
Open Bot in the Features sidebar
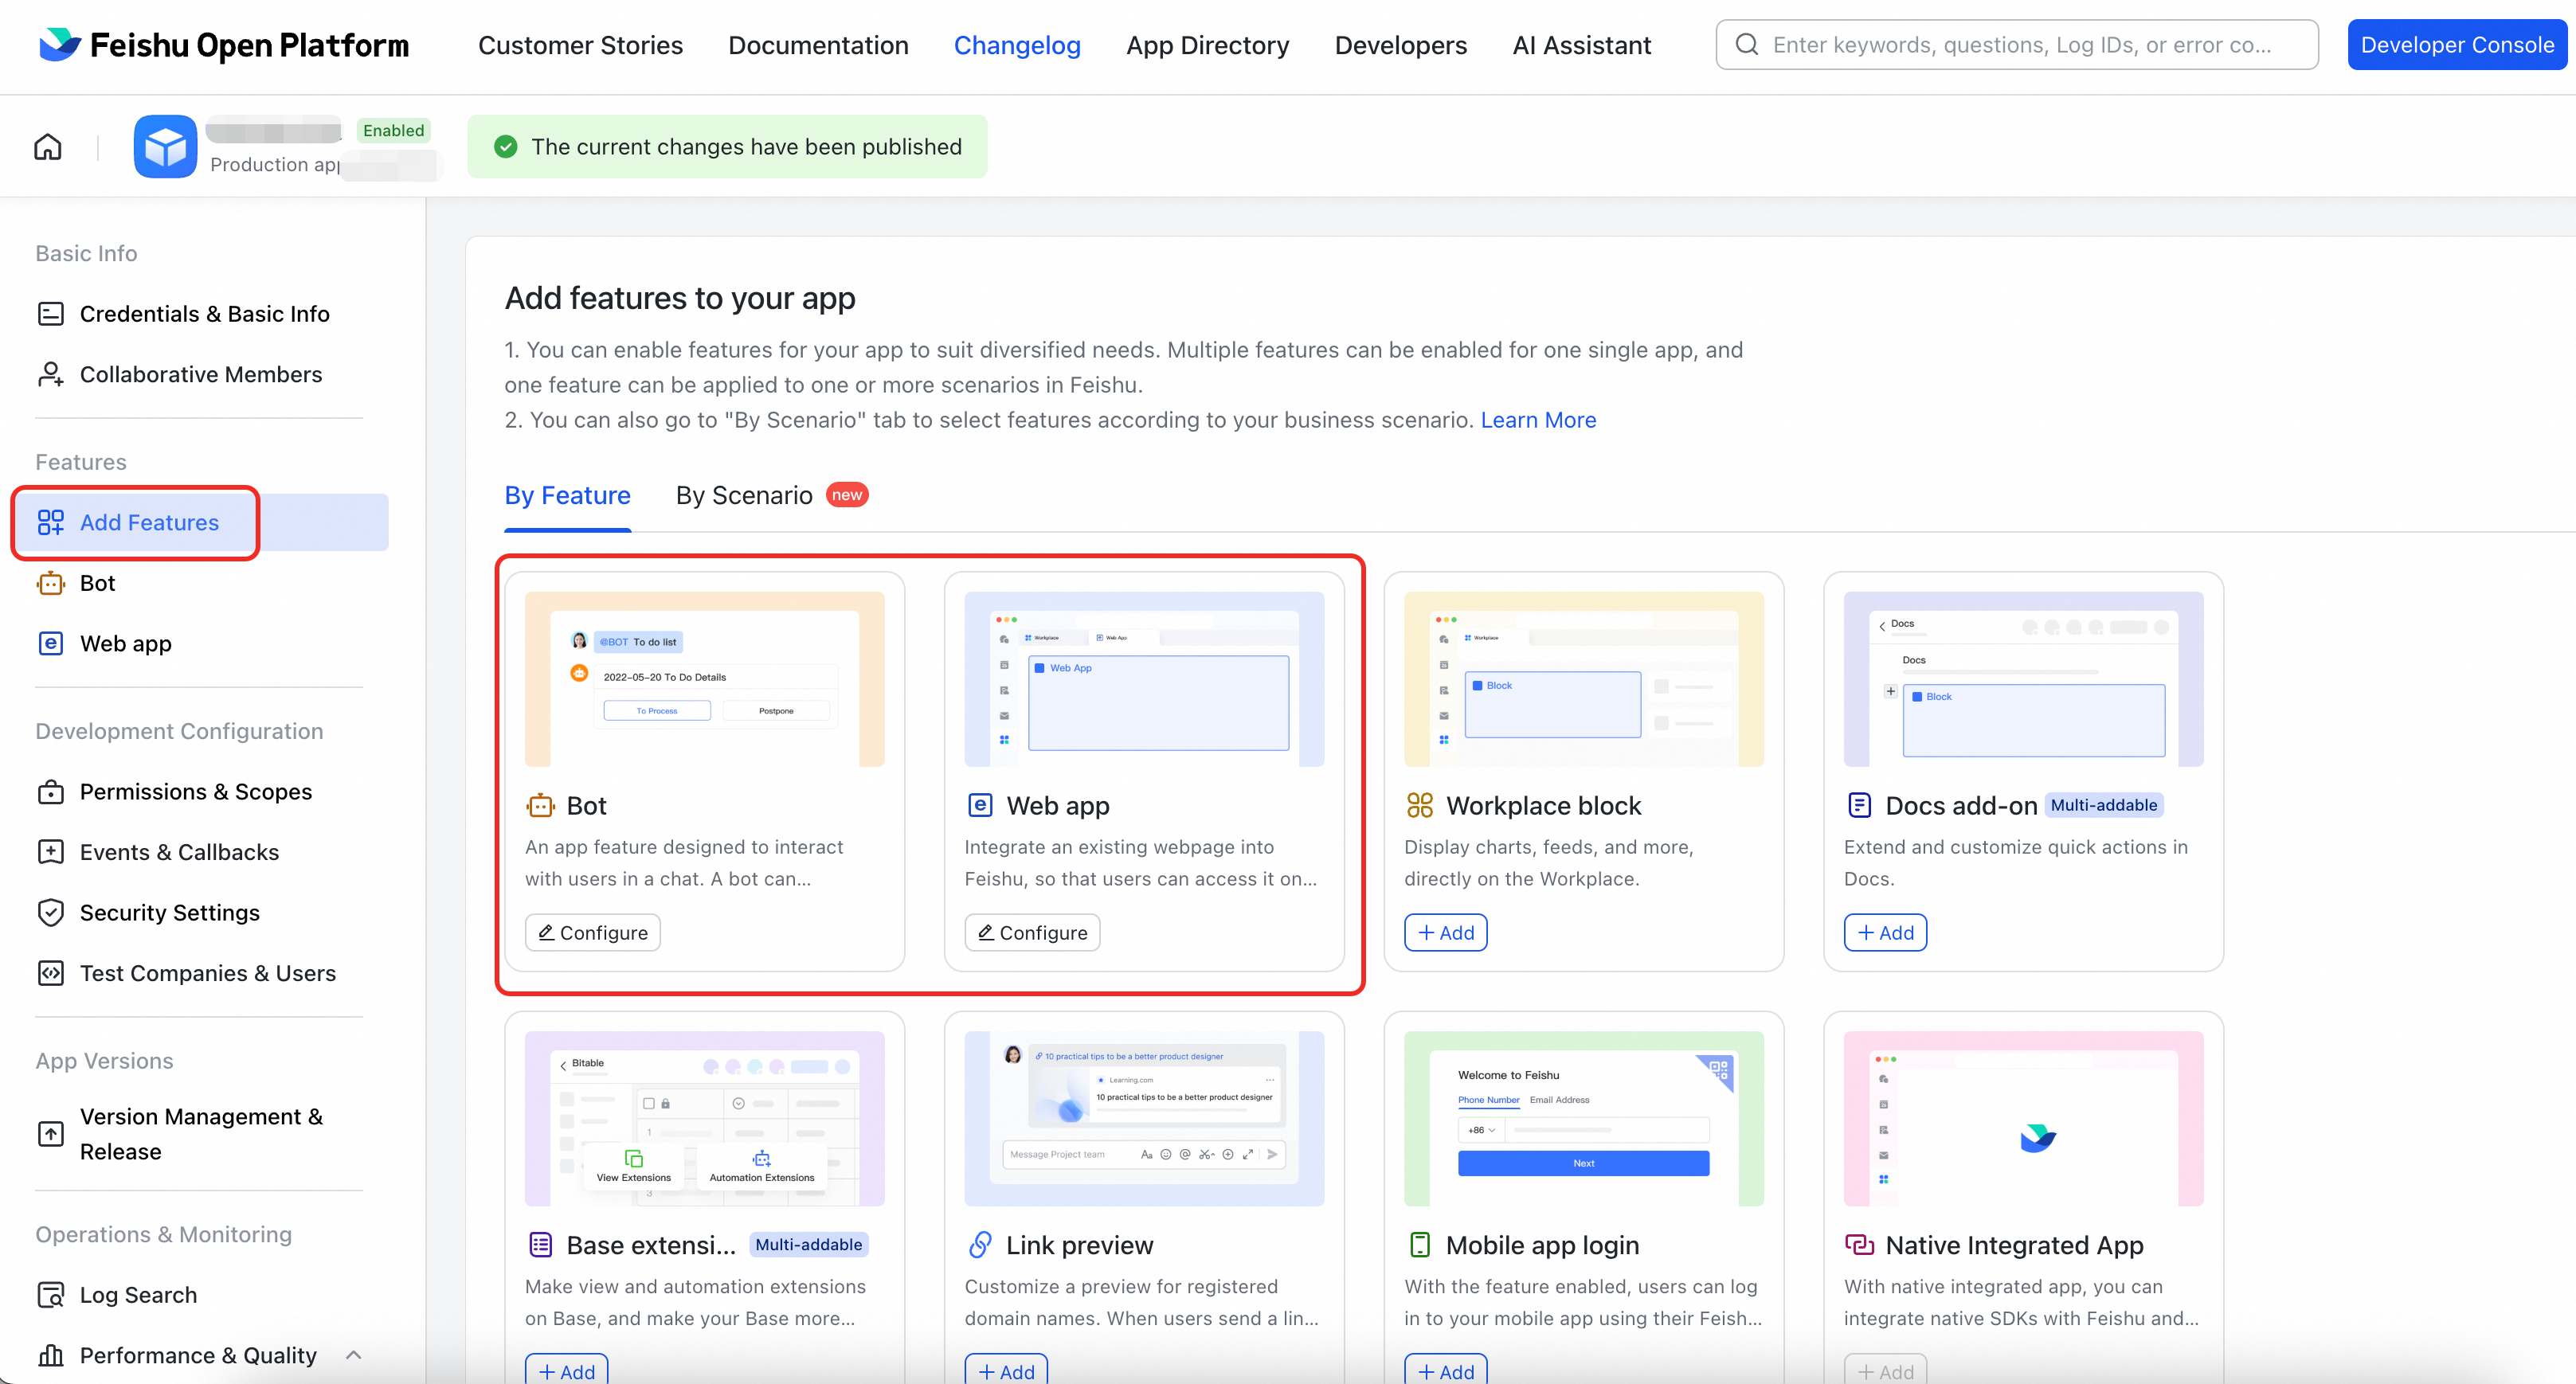click(97, 583)
